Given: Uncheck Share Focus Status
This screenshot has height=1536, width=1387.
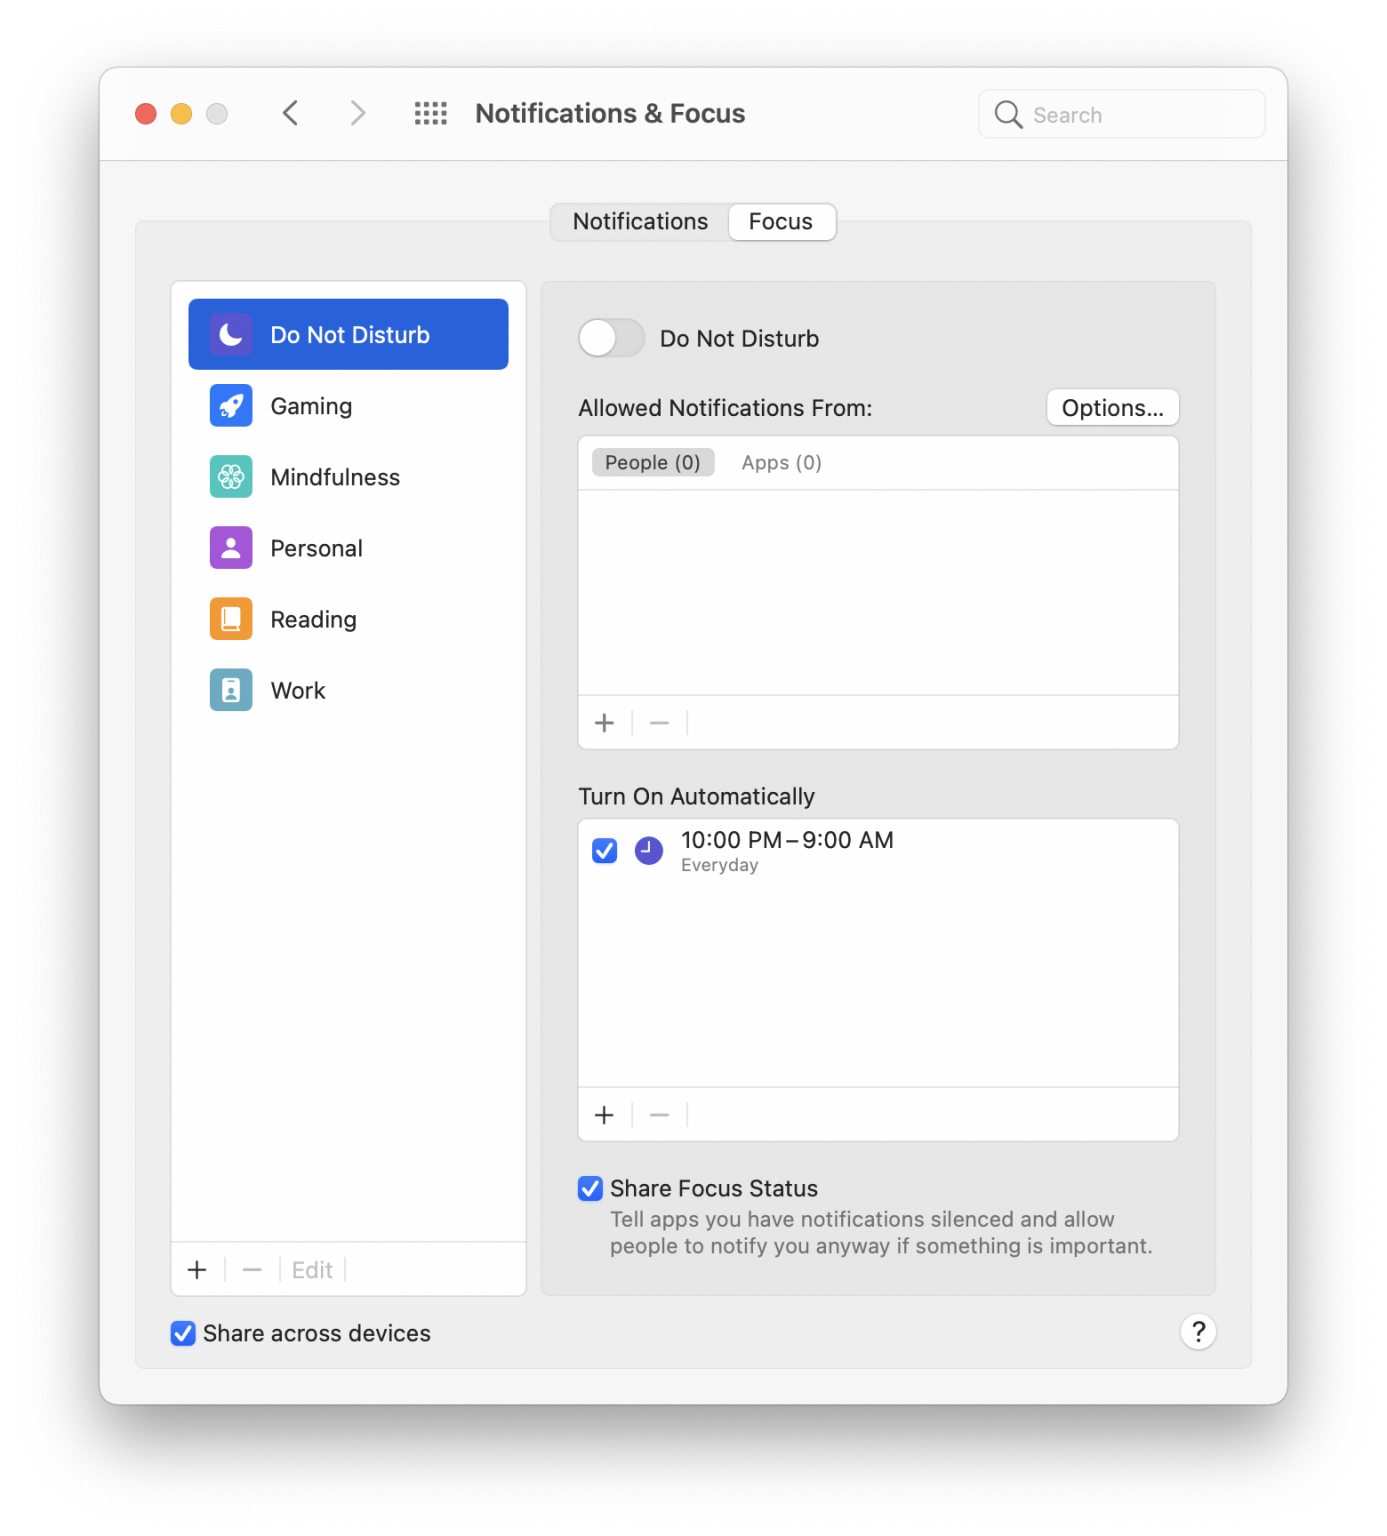Looking at the screenshot, I should coord(589,1188).
